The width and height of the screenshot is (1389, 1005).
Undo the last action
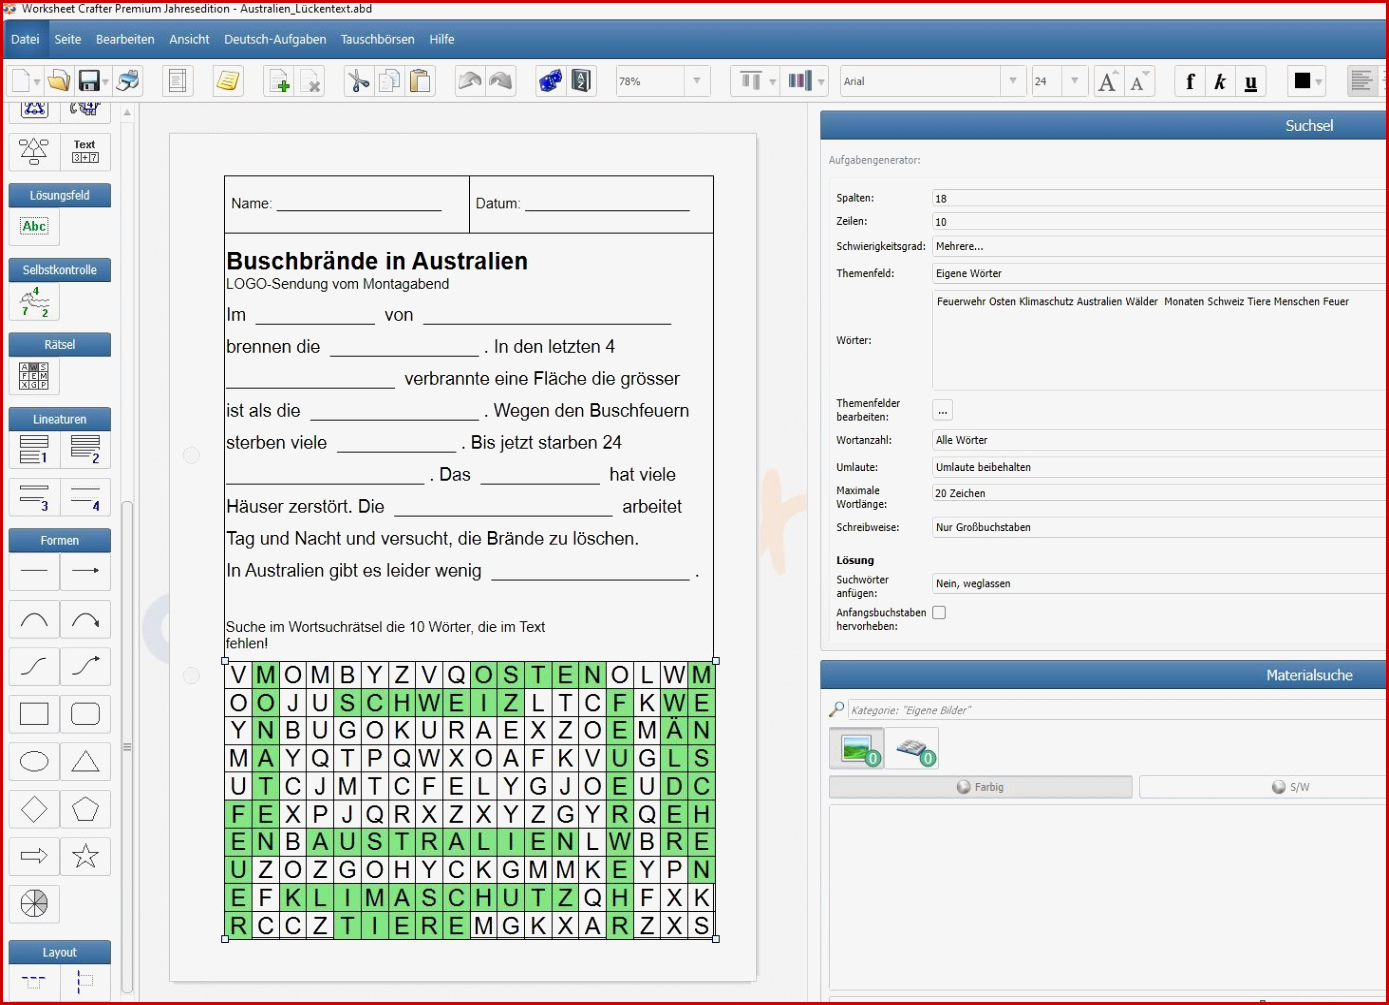470,81
